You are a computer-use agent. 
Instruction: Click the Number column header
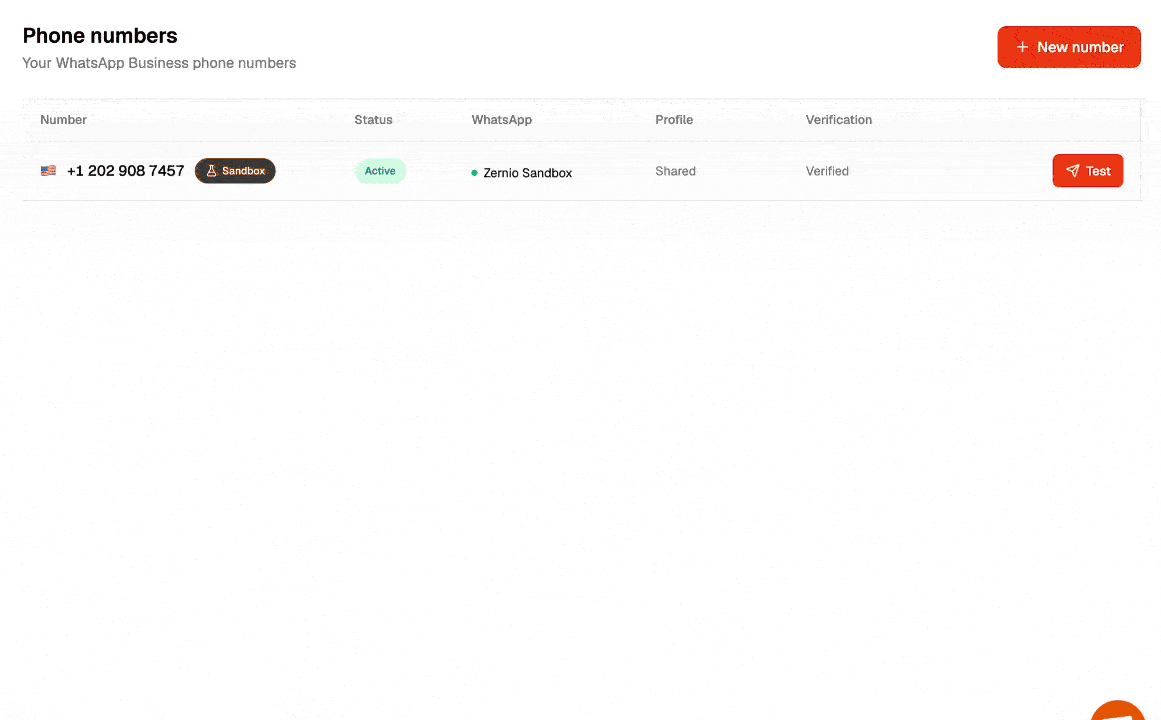[x=63, y=119]
